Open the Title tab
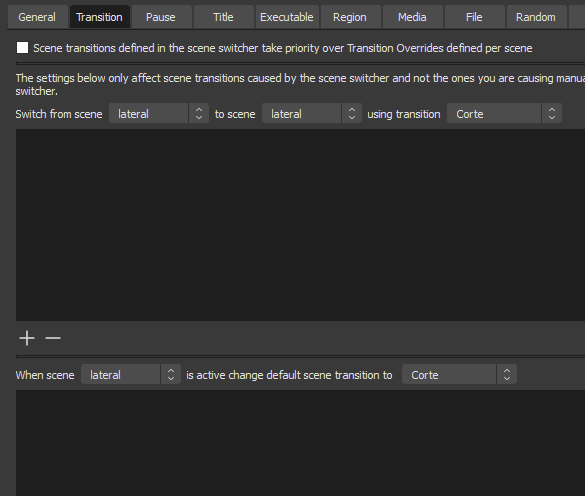Screen dimensions: 585x496 pyautogui.click(x=223, y=17)
